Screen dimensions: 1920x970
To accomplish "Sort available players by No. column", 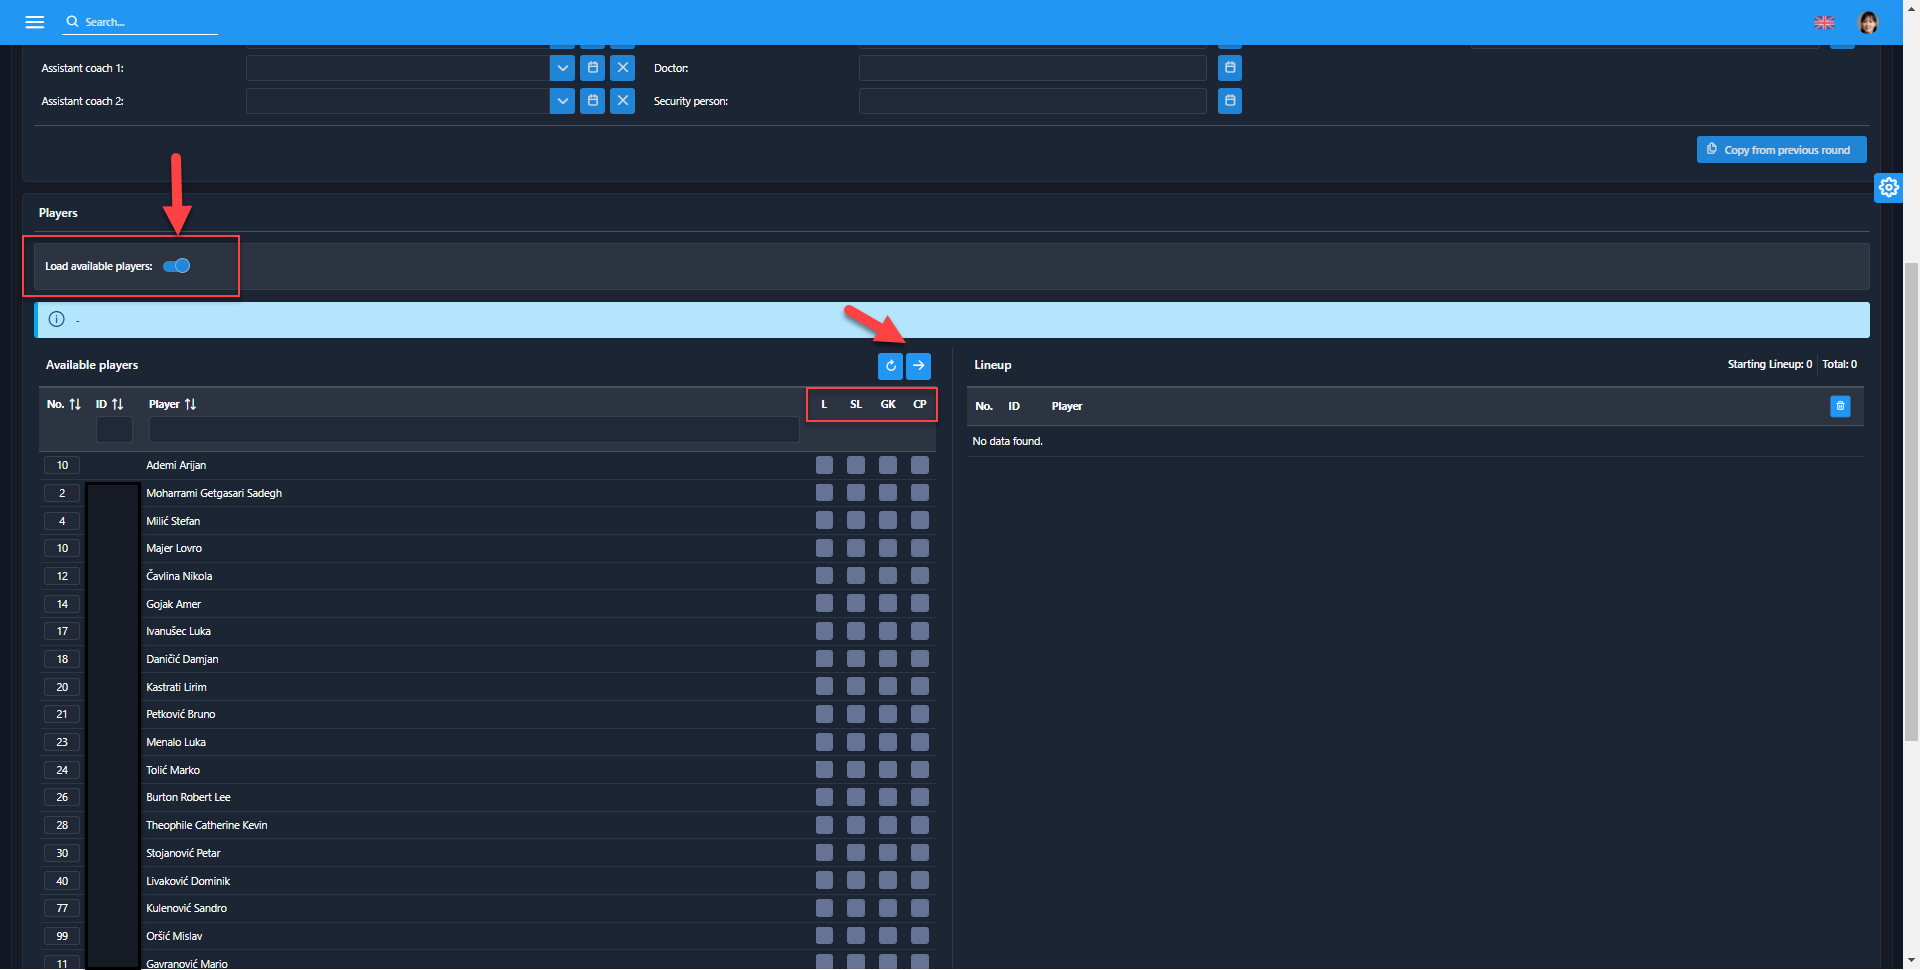I will tap(74, 404).
